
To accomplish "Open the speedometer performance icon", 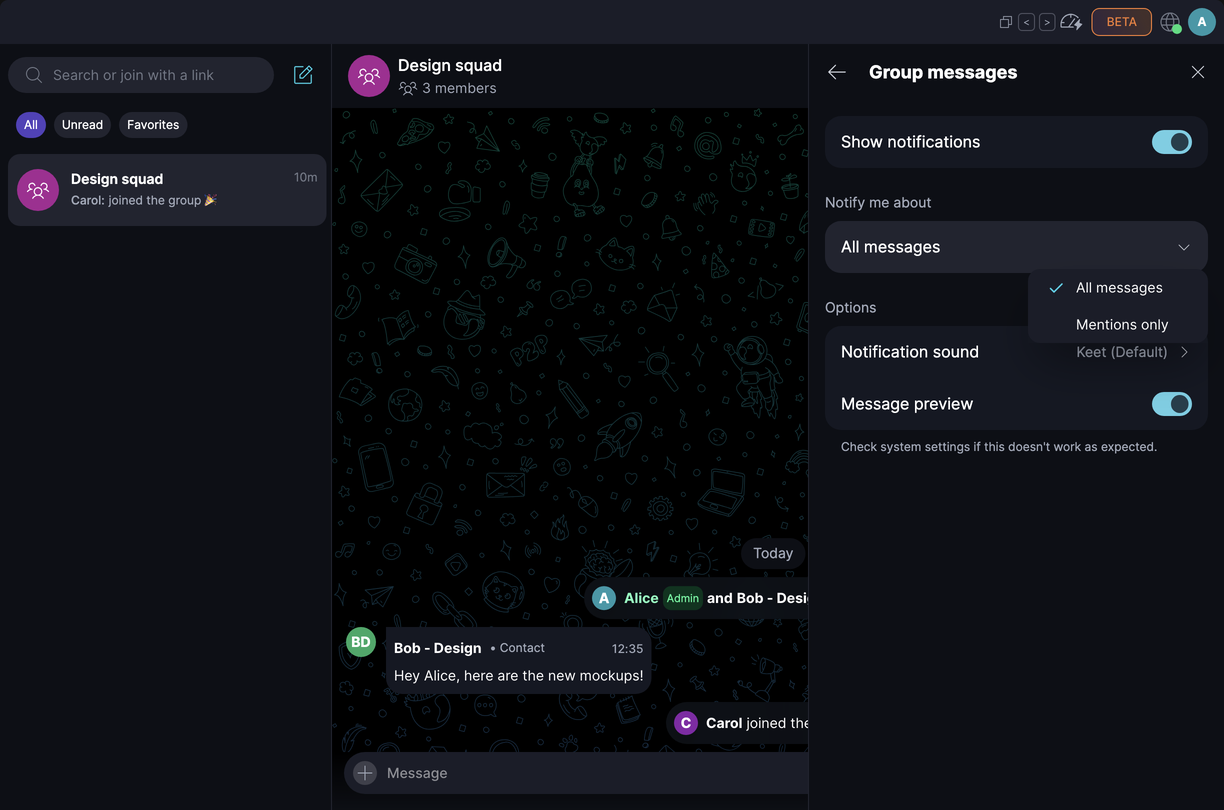I will click(x=1071, y=22).
